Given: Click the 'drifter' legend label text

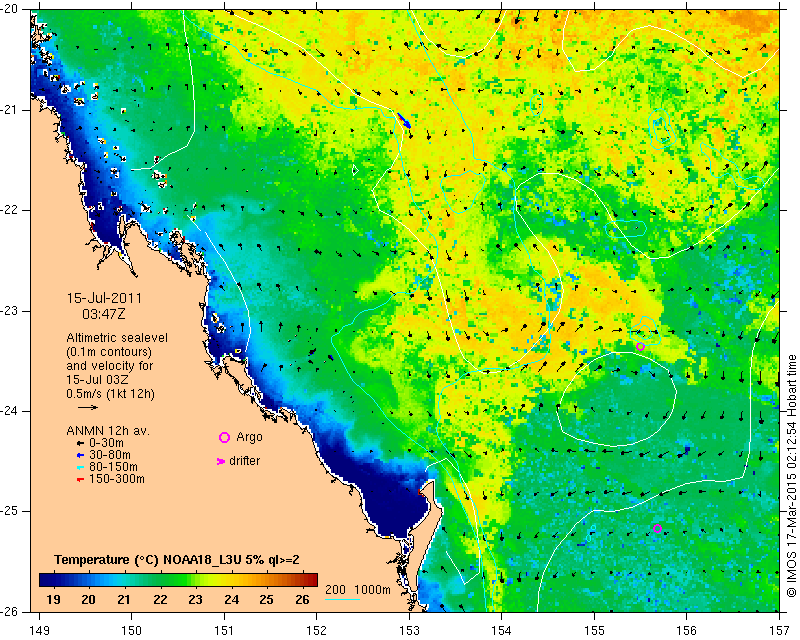Looking at the screenshot, I should [244, 461].
